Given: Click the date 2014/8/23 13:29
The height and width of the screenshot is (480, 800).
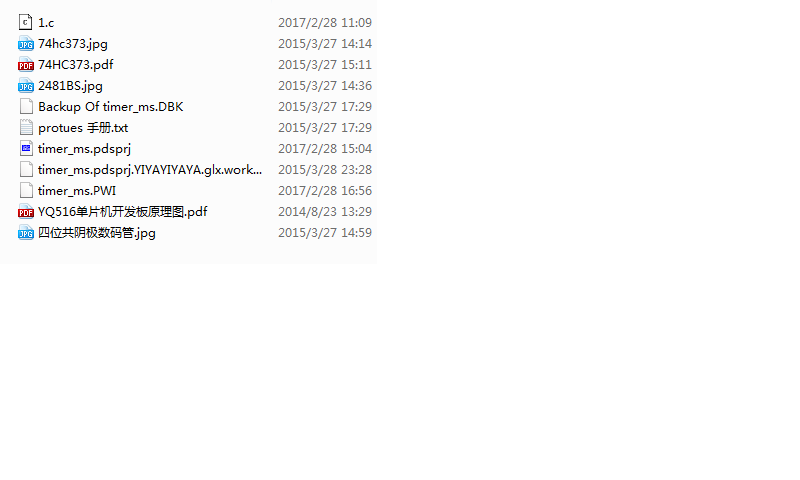Looking at the screenshot, I should (x=324, y=211).
